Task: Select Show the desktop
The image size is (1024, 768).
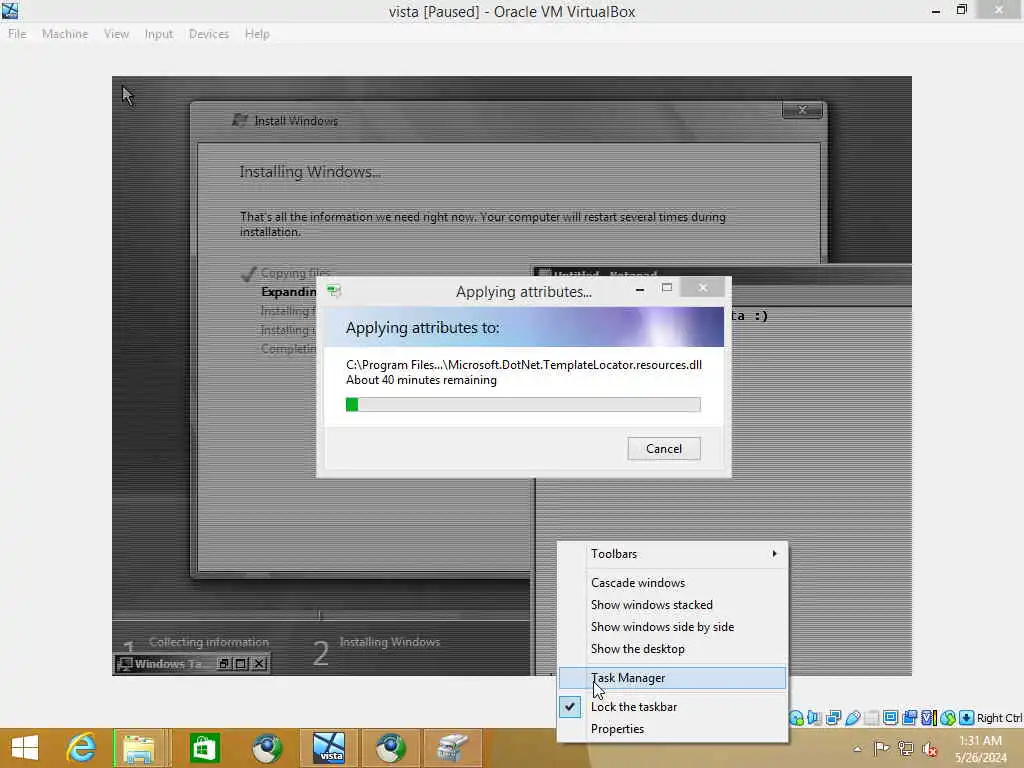Action: point(673,649)
